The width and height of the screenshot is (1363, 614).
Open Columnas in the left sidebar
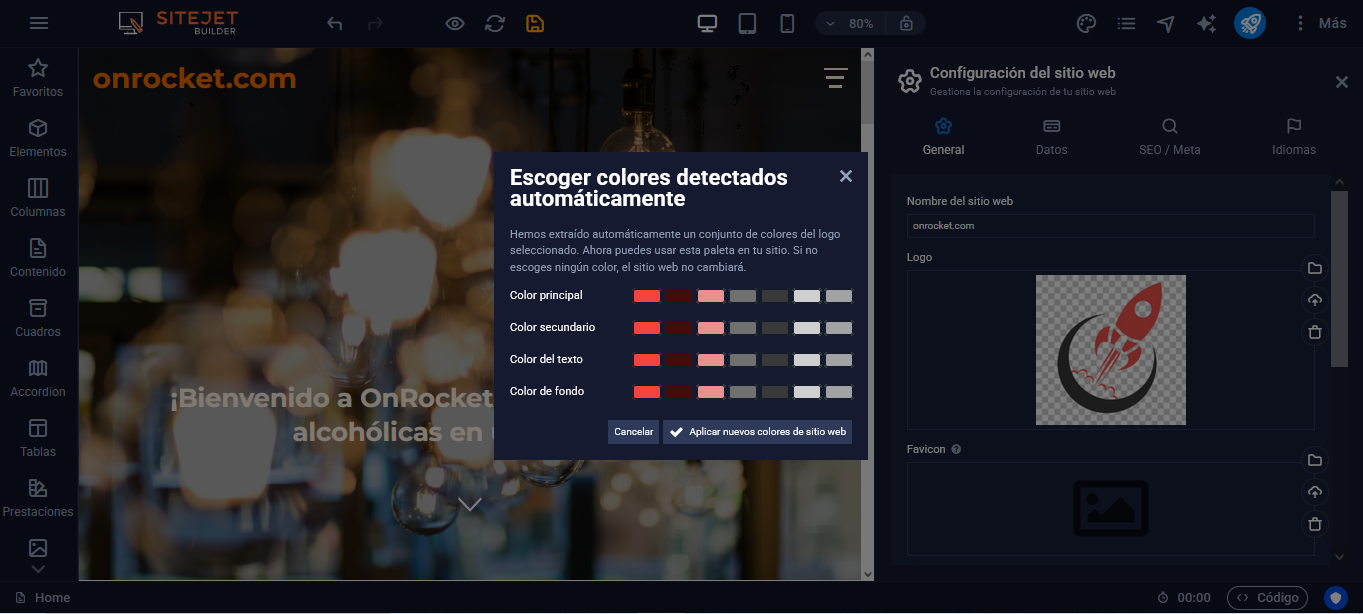[38, 198]
